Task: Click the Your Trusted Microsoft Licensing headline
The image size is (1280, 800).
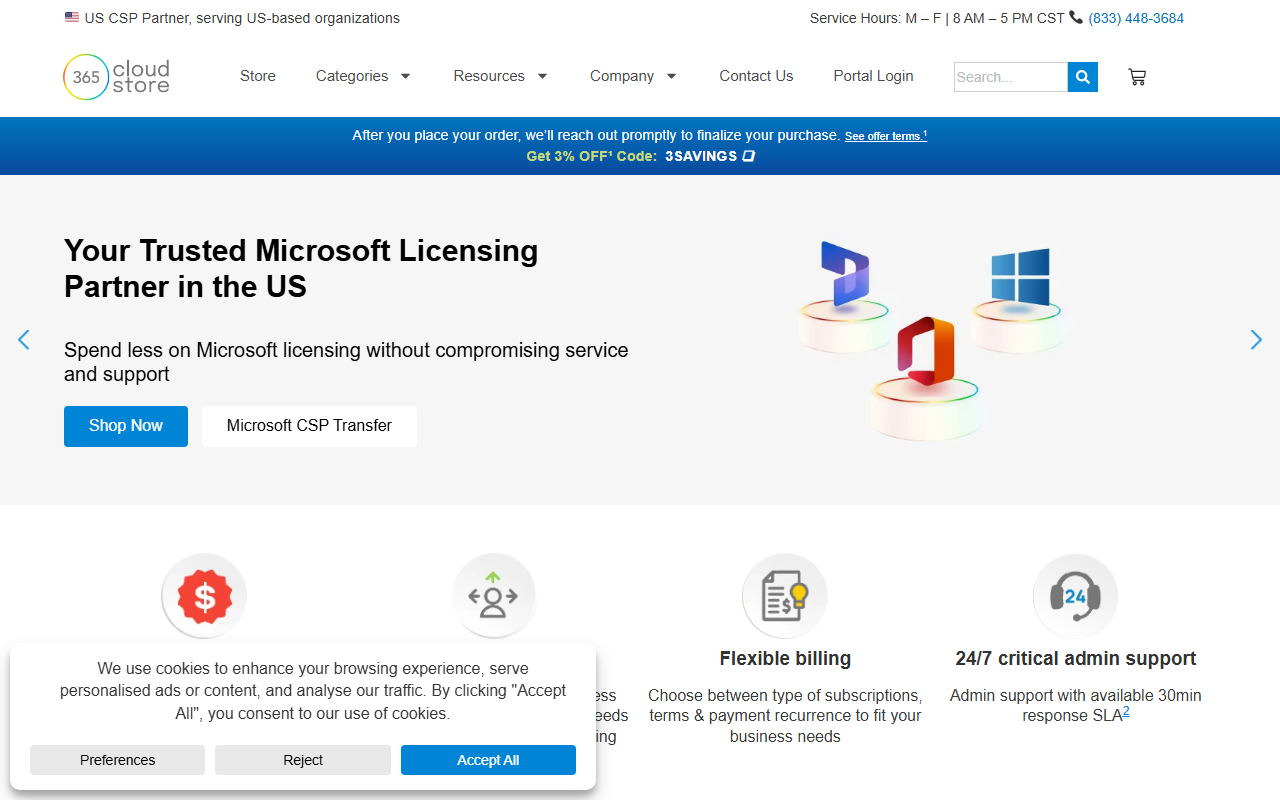Action: pos(301,268)
